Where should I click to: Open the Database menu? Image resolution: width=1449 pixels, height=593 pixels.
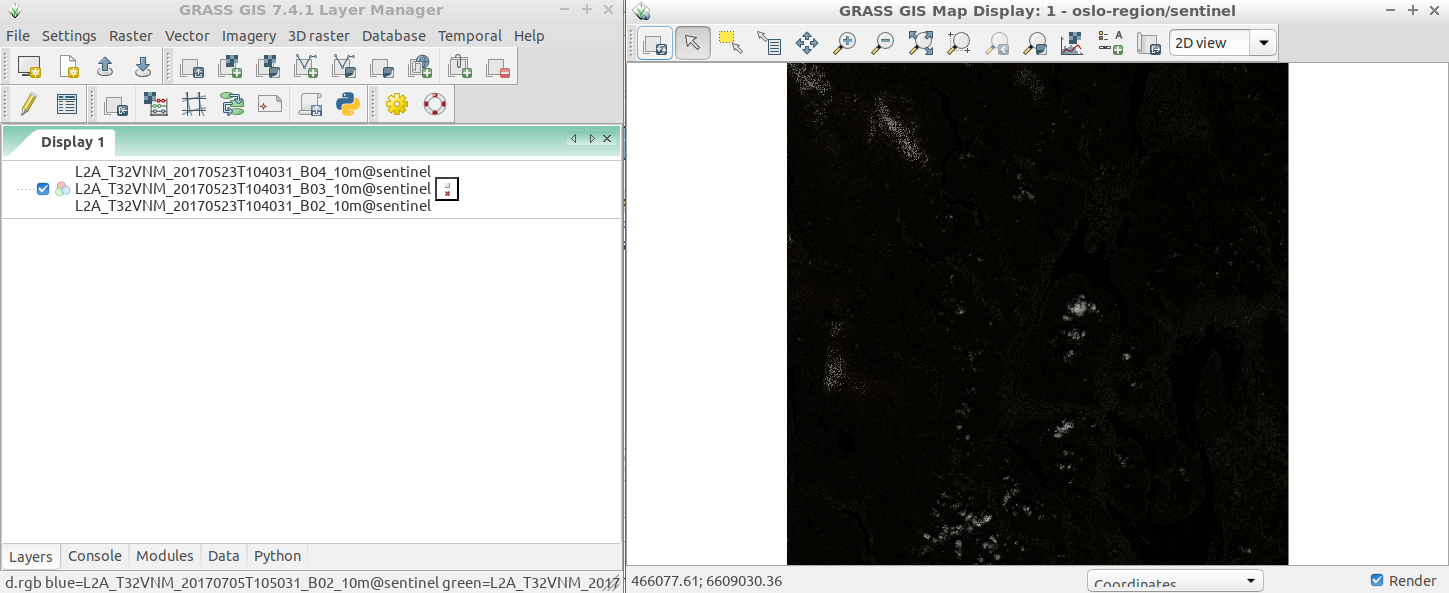[394, 36]
